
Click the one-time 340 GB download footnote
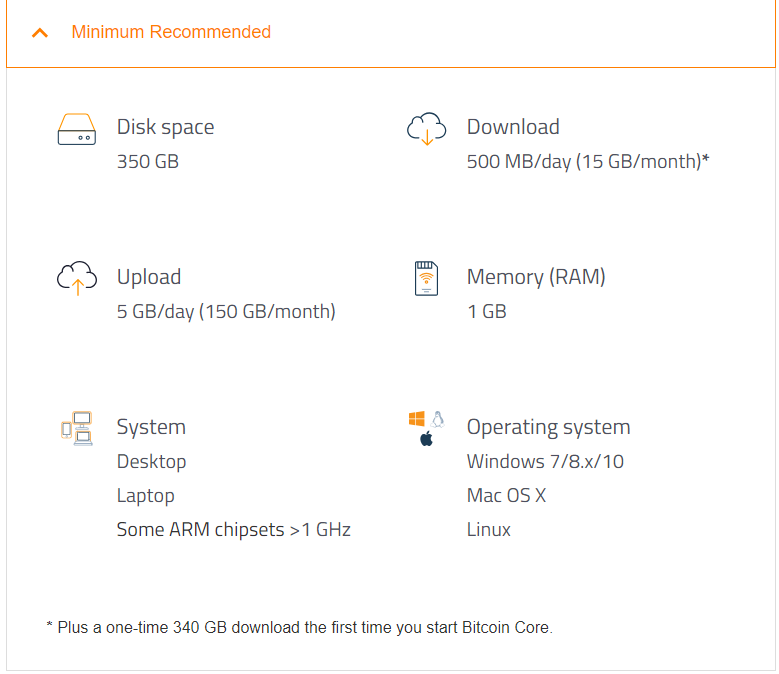point(300,628)
